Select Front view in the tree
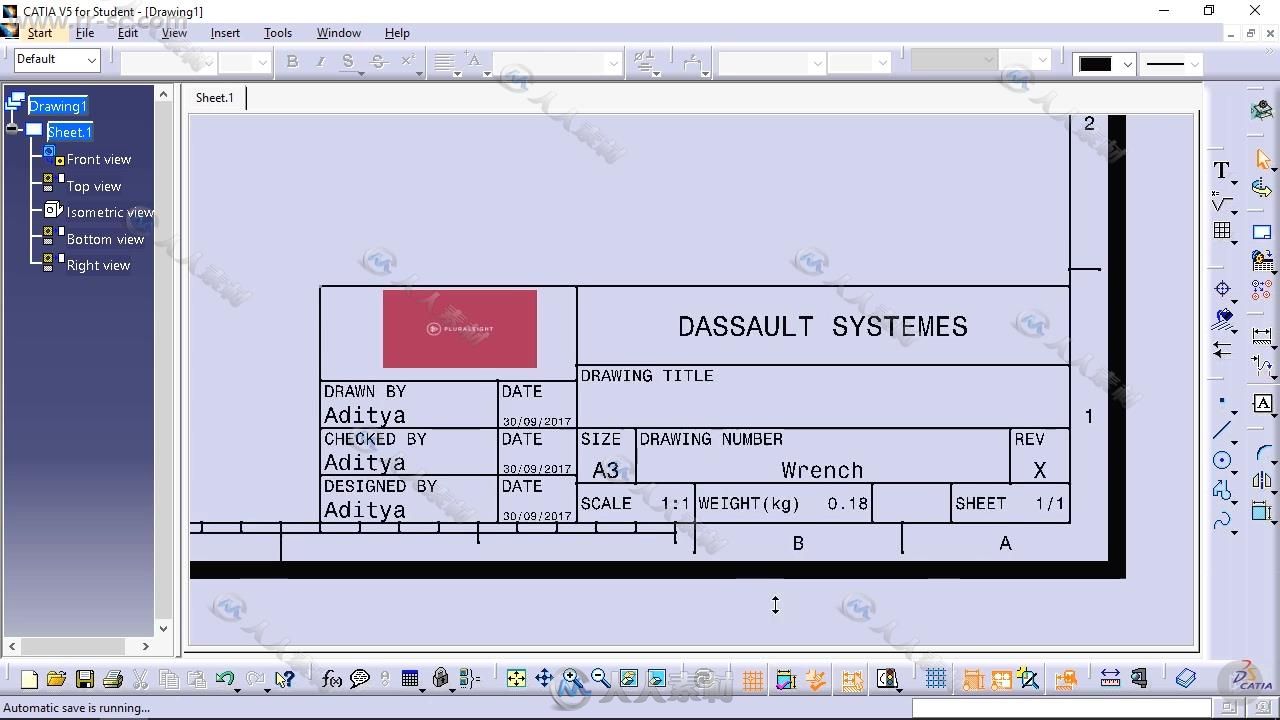 98,159
